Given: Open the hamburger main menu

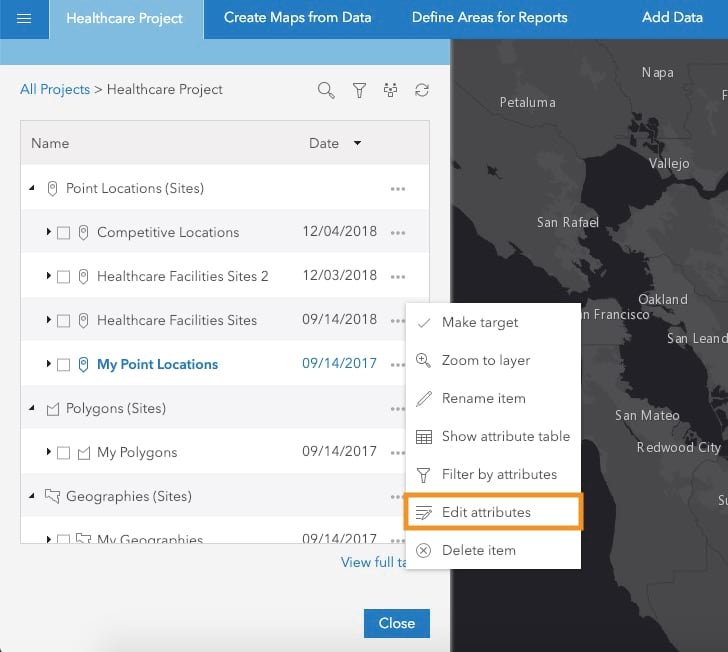Looking at the screenshot, I should tap(24, 18).
